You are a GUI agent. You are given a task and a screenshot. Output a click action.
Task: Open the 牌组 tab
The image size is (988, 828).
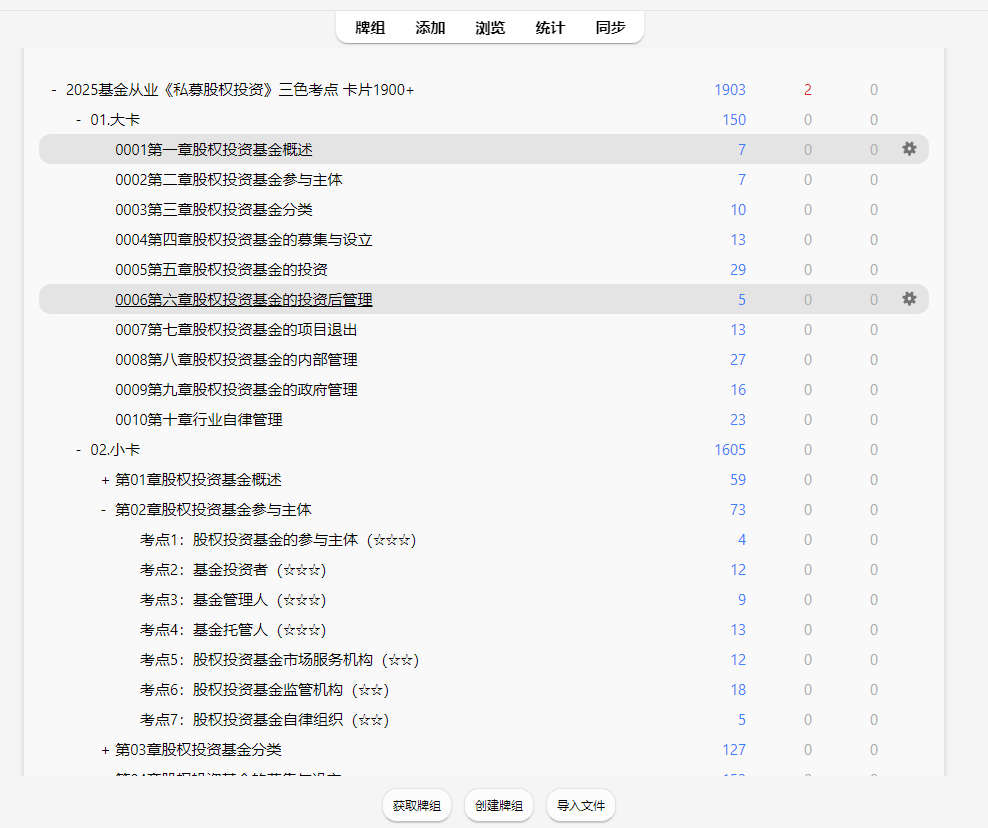(370, 28)
